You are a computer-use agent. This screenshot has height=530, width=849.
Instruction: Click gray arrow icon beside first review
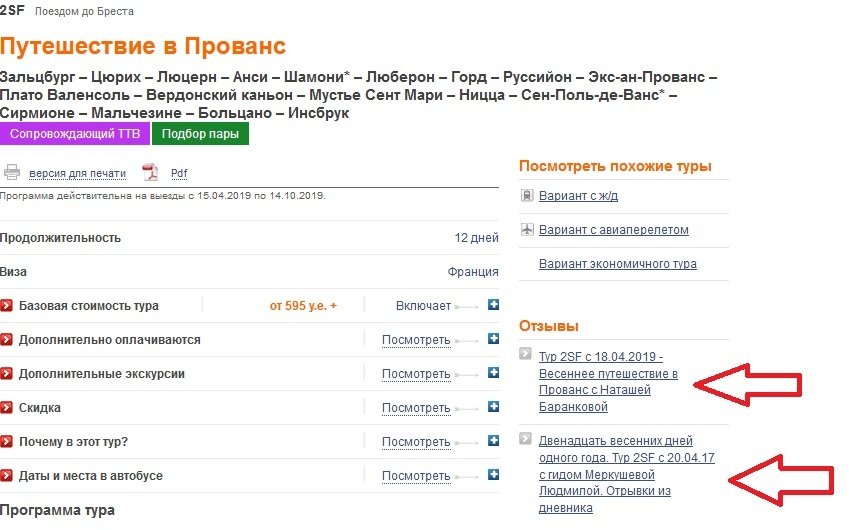point(526,353)
